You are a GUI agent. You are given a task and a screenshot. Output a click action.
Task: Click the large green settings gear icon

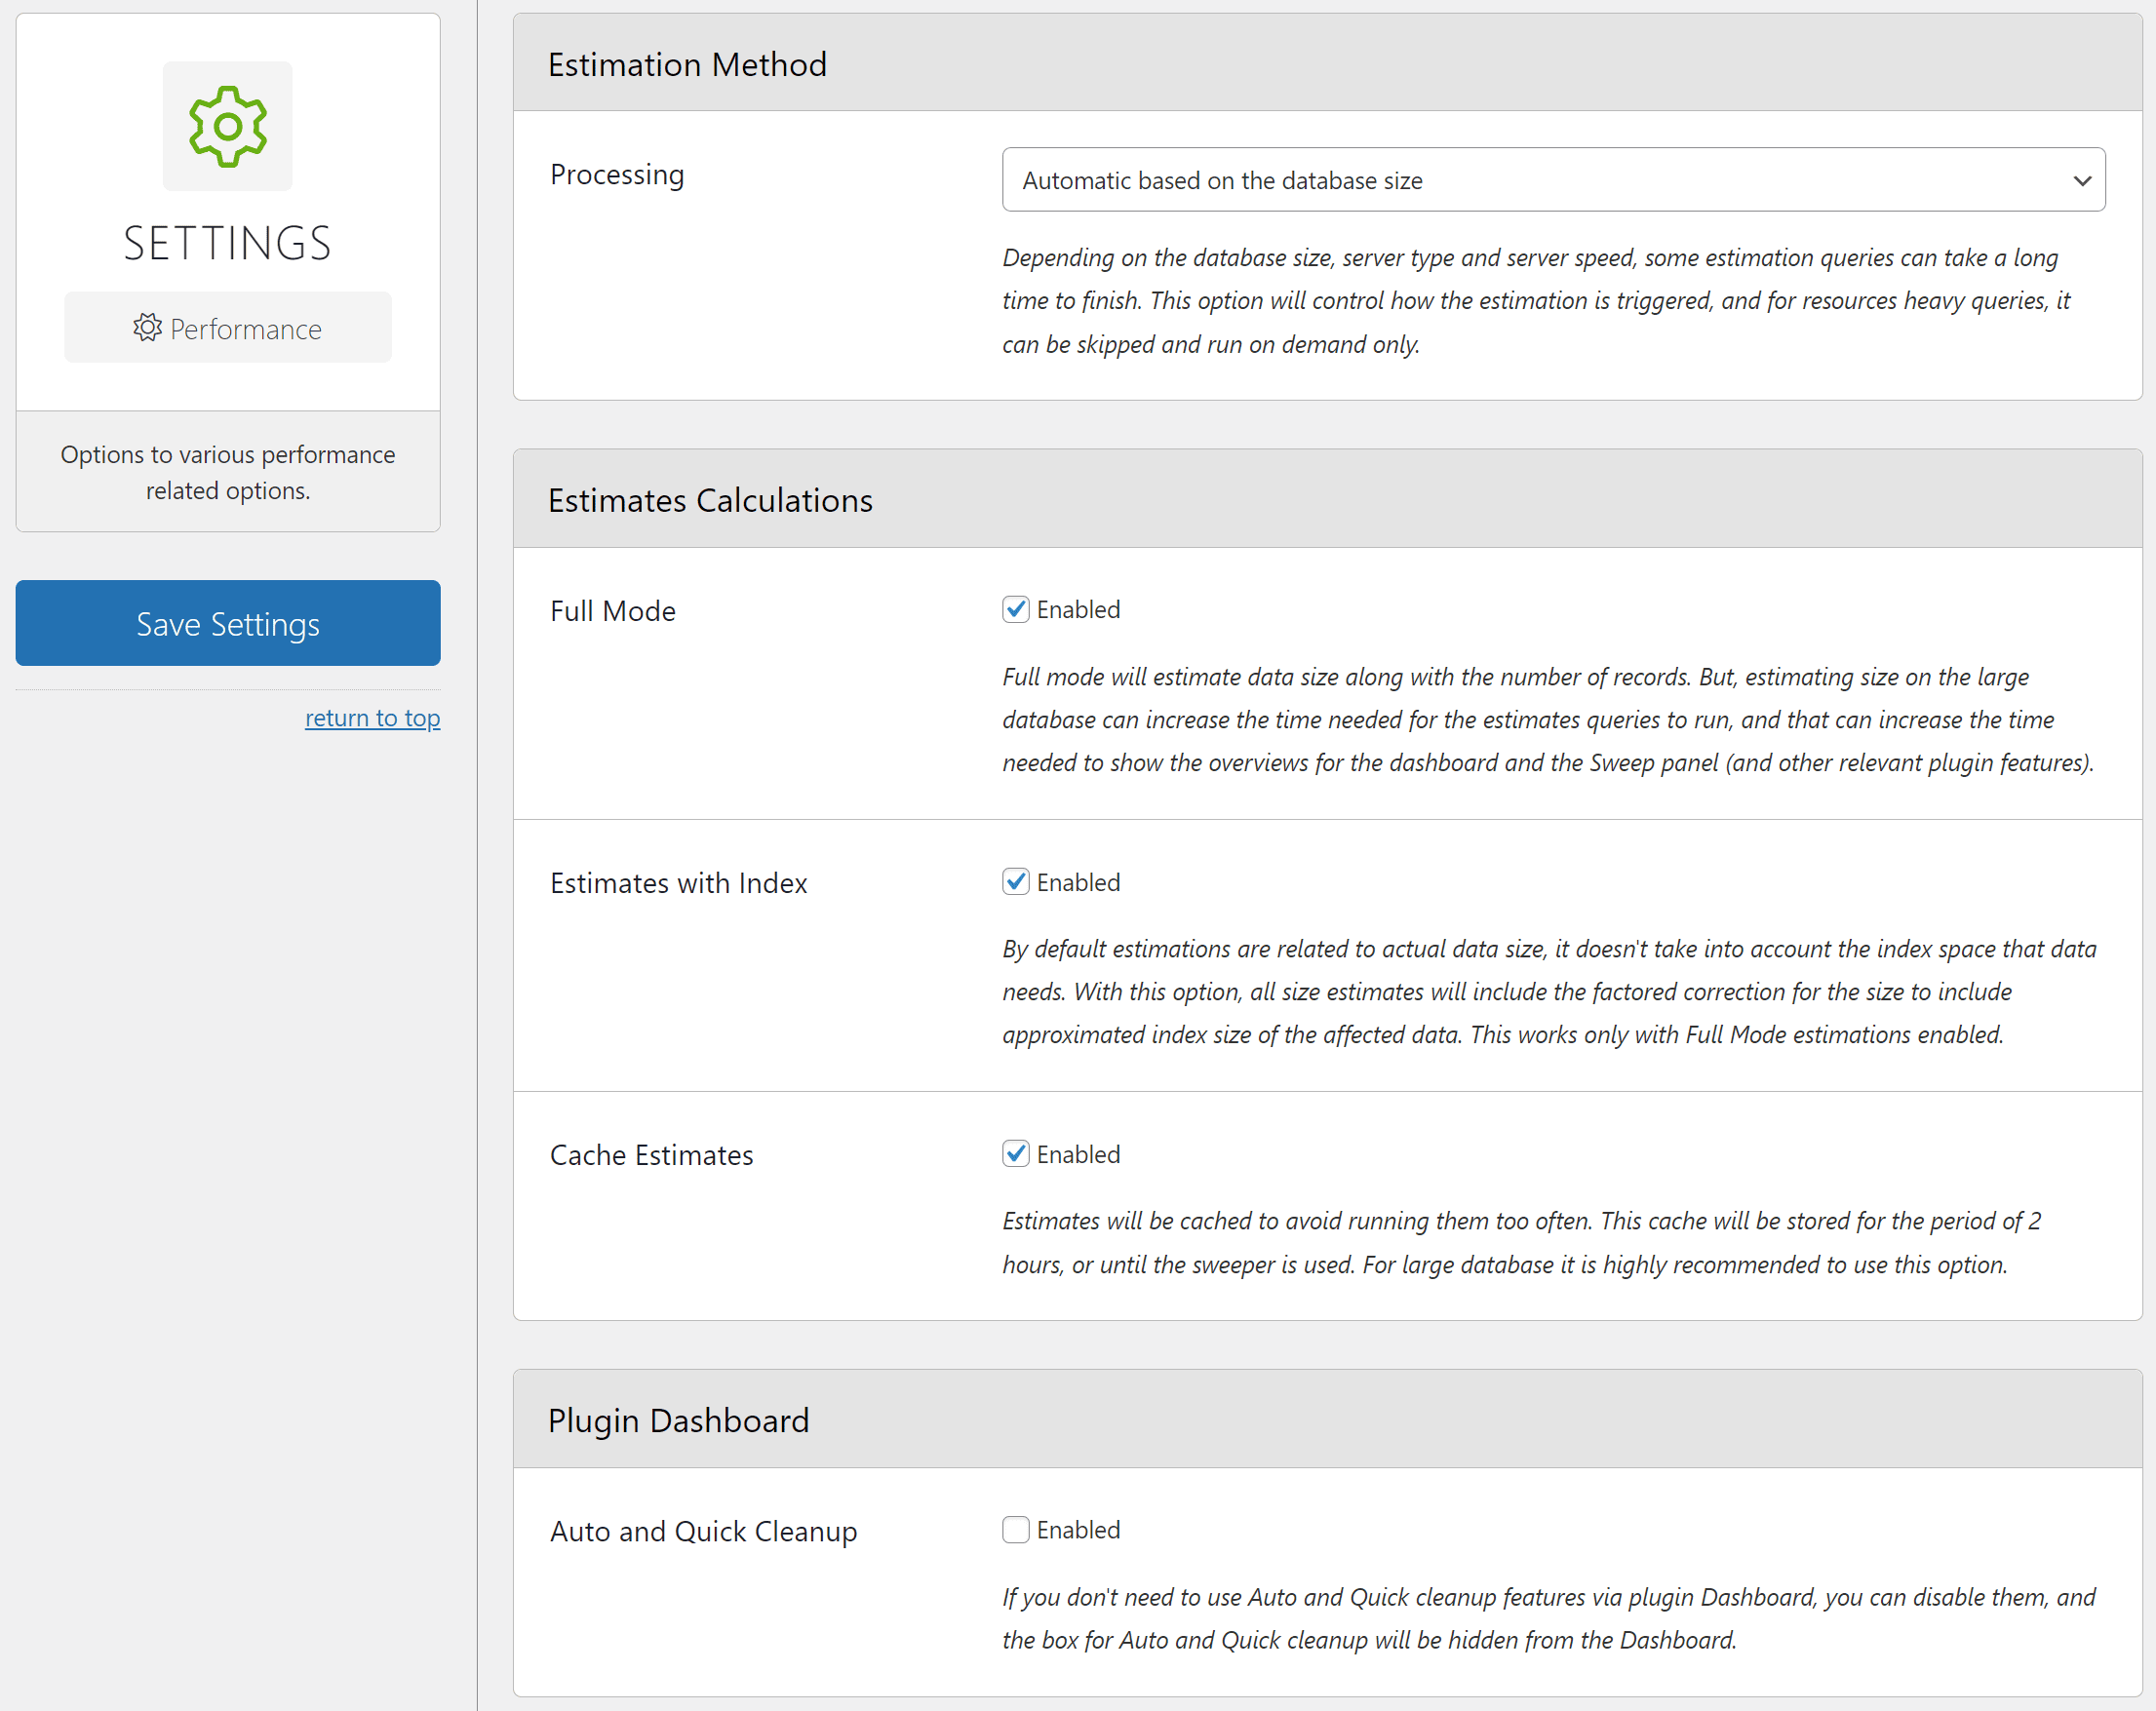(x=228, y=126)
